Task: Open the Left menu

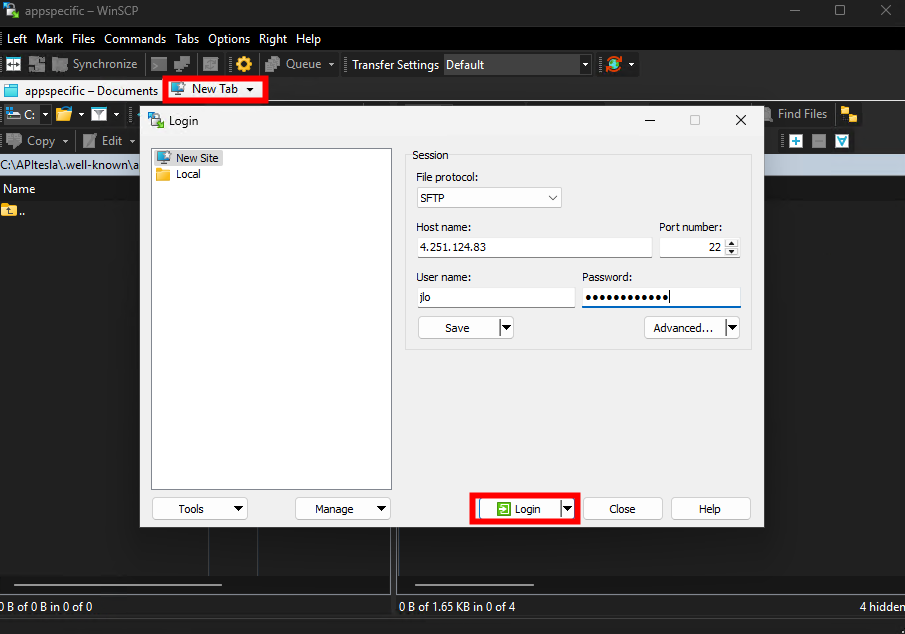Action: coord(17,39)
